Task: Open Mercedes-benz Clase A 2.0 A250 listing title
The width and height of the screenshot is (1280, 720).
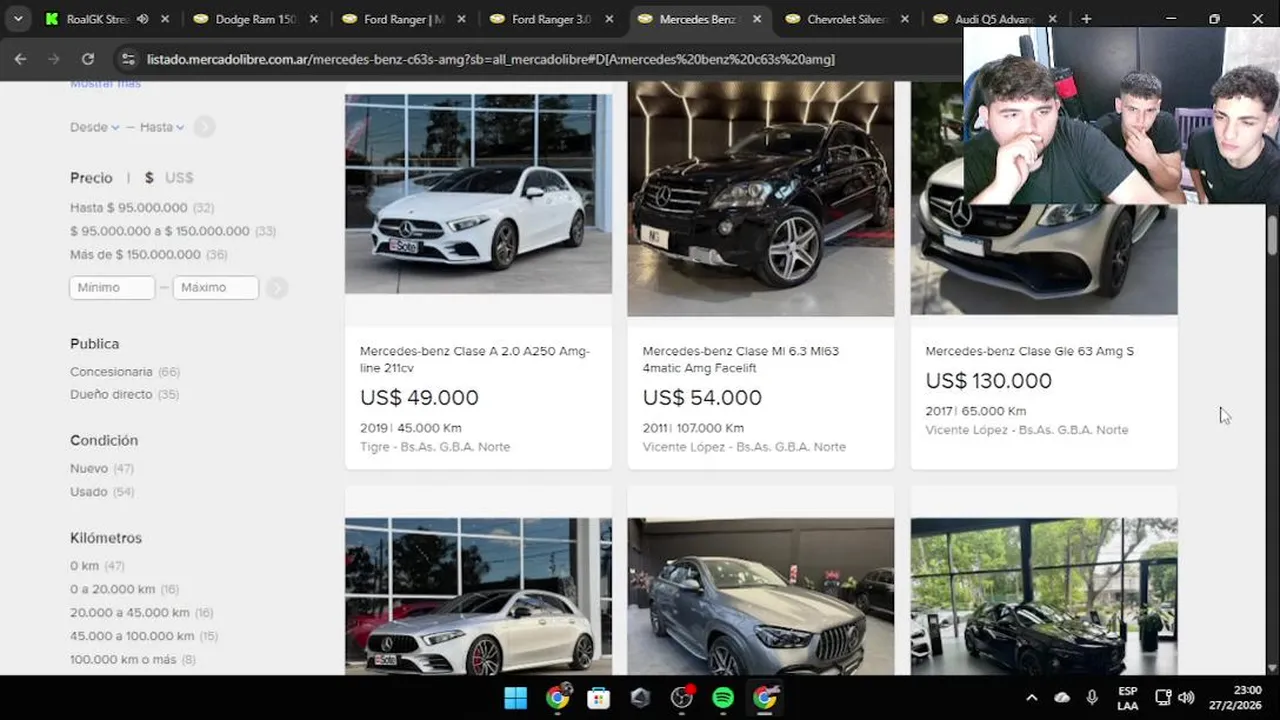Action: tap(475, 360)
